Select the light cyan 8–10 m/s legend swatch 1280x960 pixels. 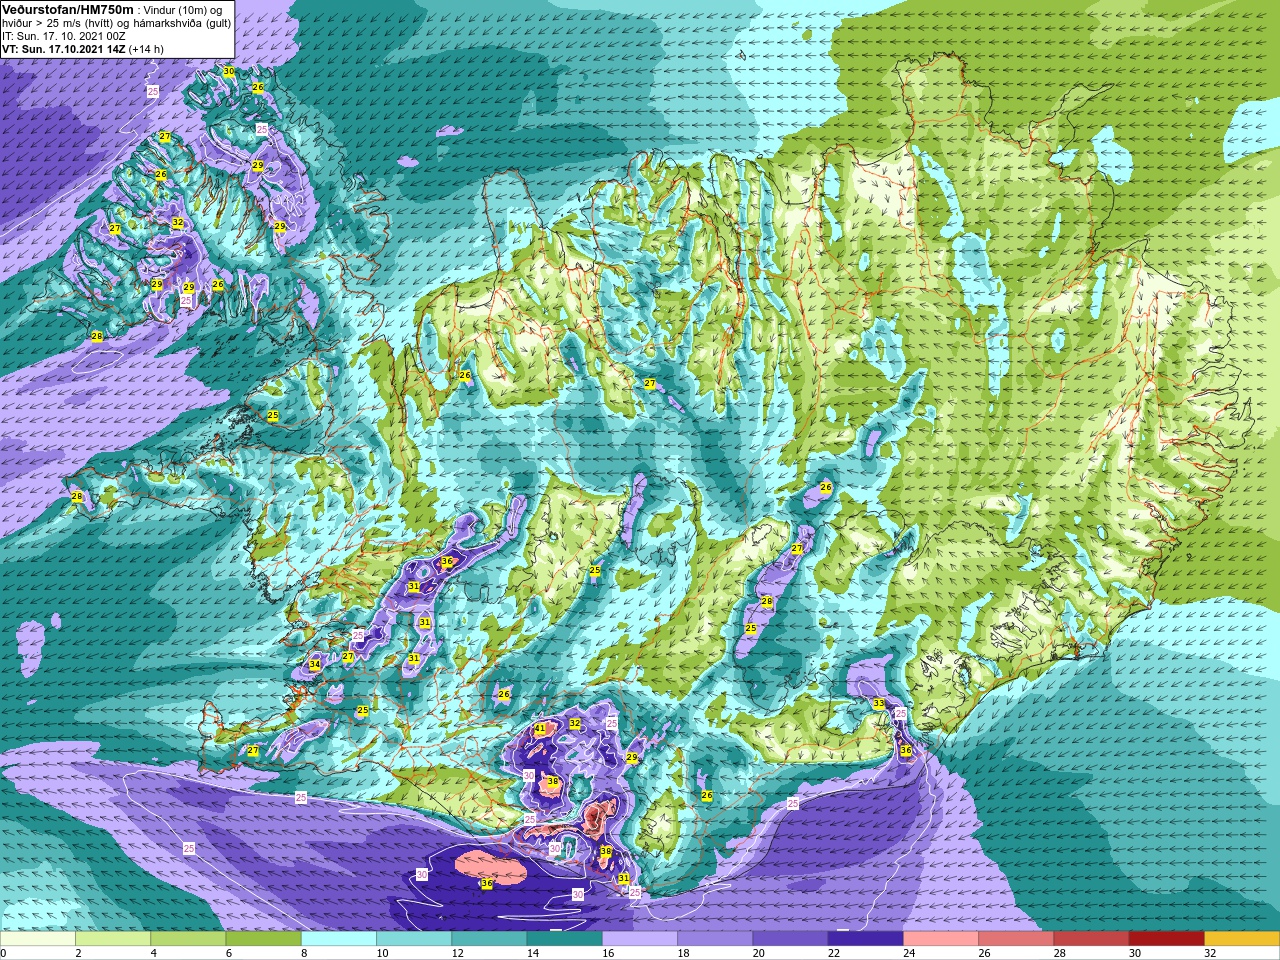[x=339, y=939]
